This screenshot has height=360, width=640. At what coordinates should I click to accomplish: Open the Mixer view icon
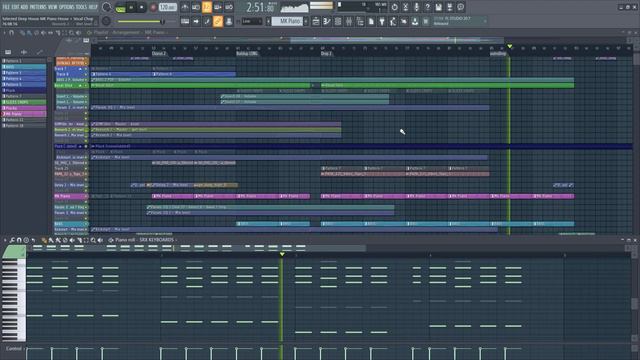tap(349, 21)
